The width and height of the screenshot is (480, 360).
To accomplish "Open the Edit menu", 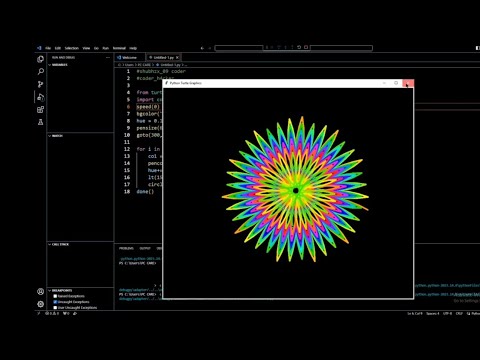I will (58, 48).
